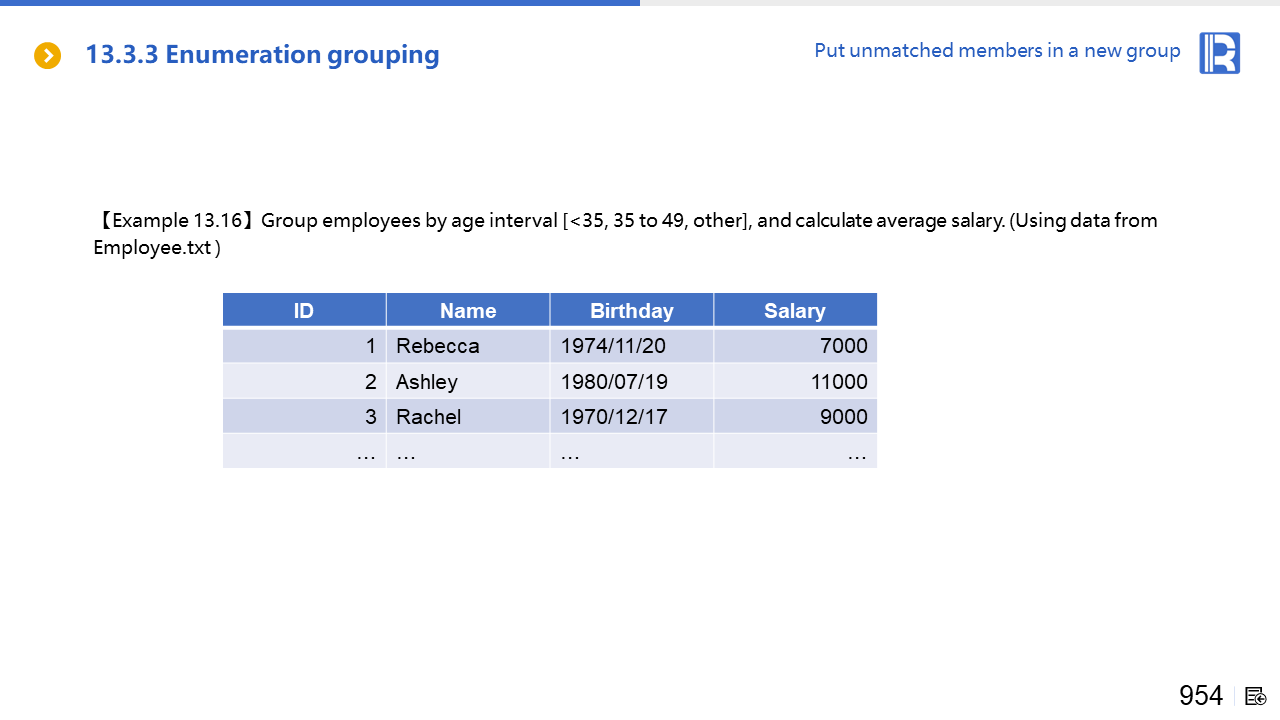Click the orange chevron icon beside the title
The width and height of the screenshot is (1280, 720).
pyautogui.click(x=47, y=56)
